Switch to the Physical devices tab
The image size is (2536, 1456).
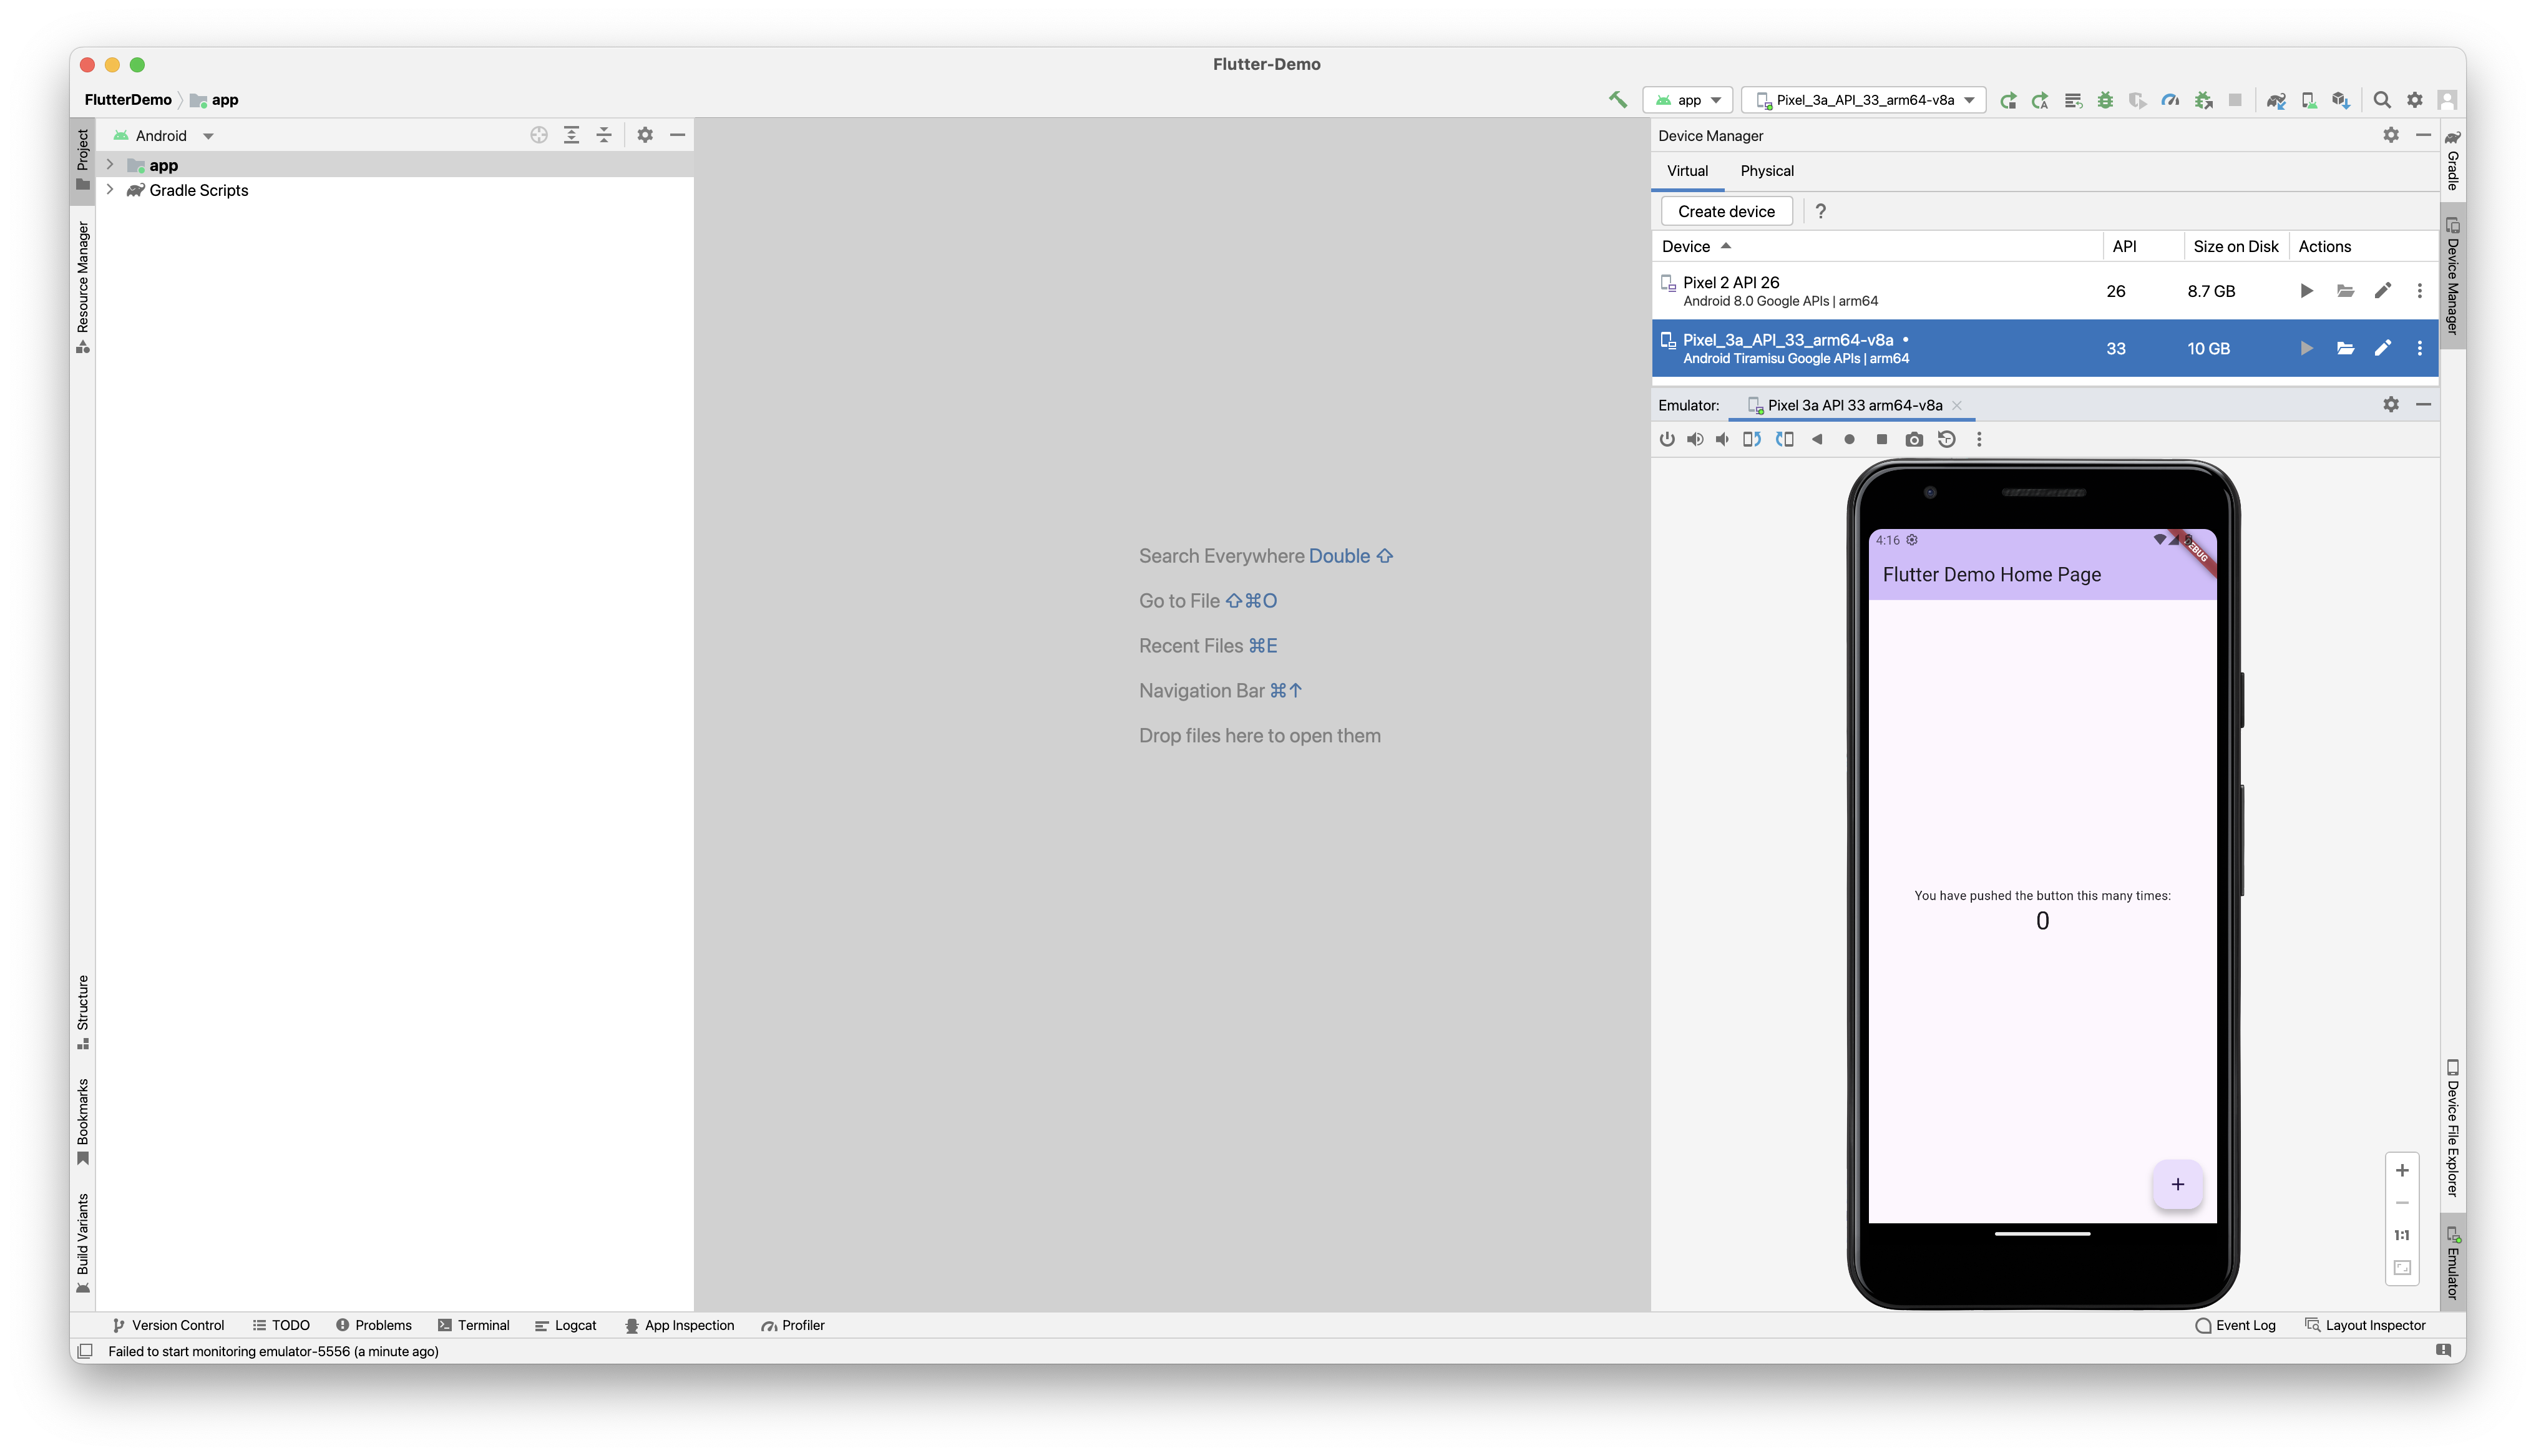pos(1767,171)
